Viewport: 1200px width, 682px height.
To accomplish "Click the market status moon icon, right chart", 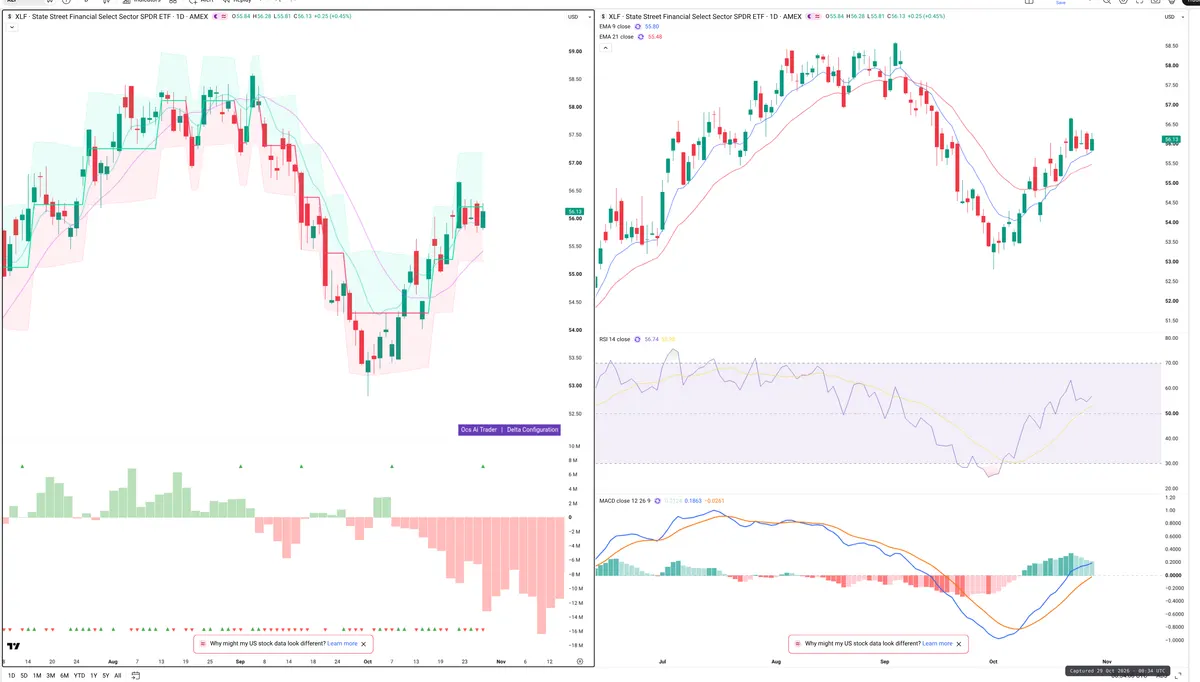I will 809,17.
